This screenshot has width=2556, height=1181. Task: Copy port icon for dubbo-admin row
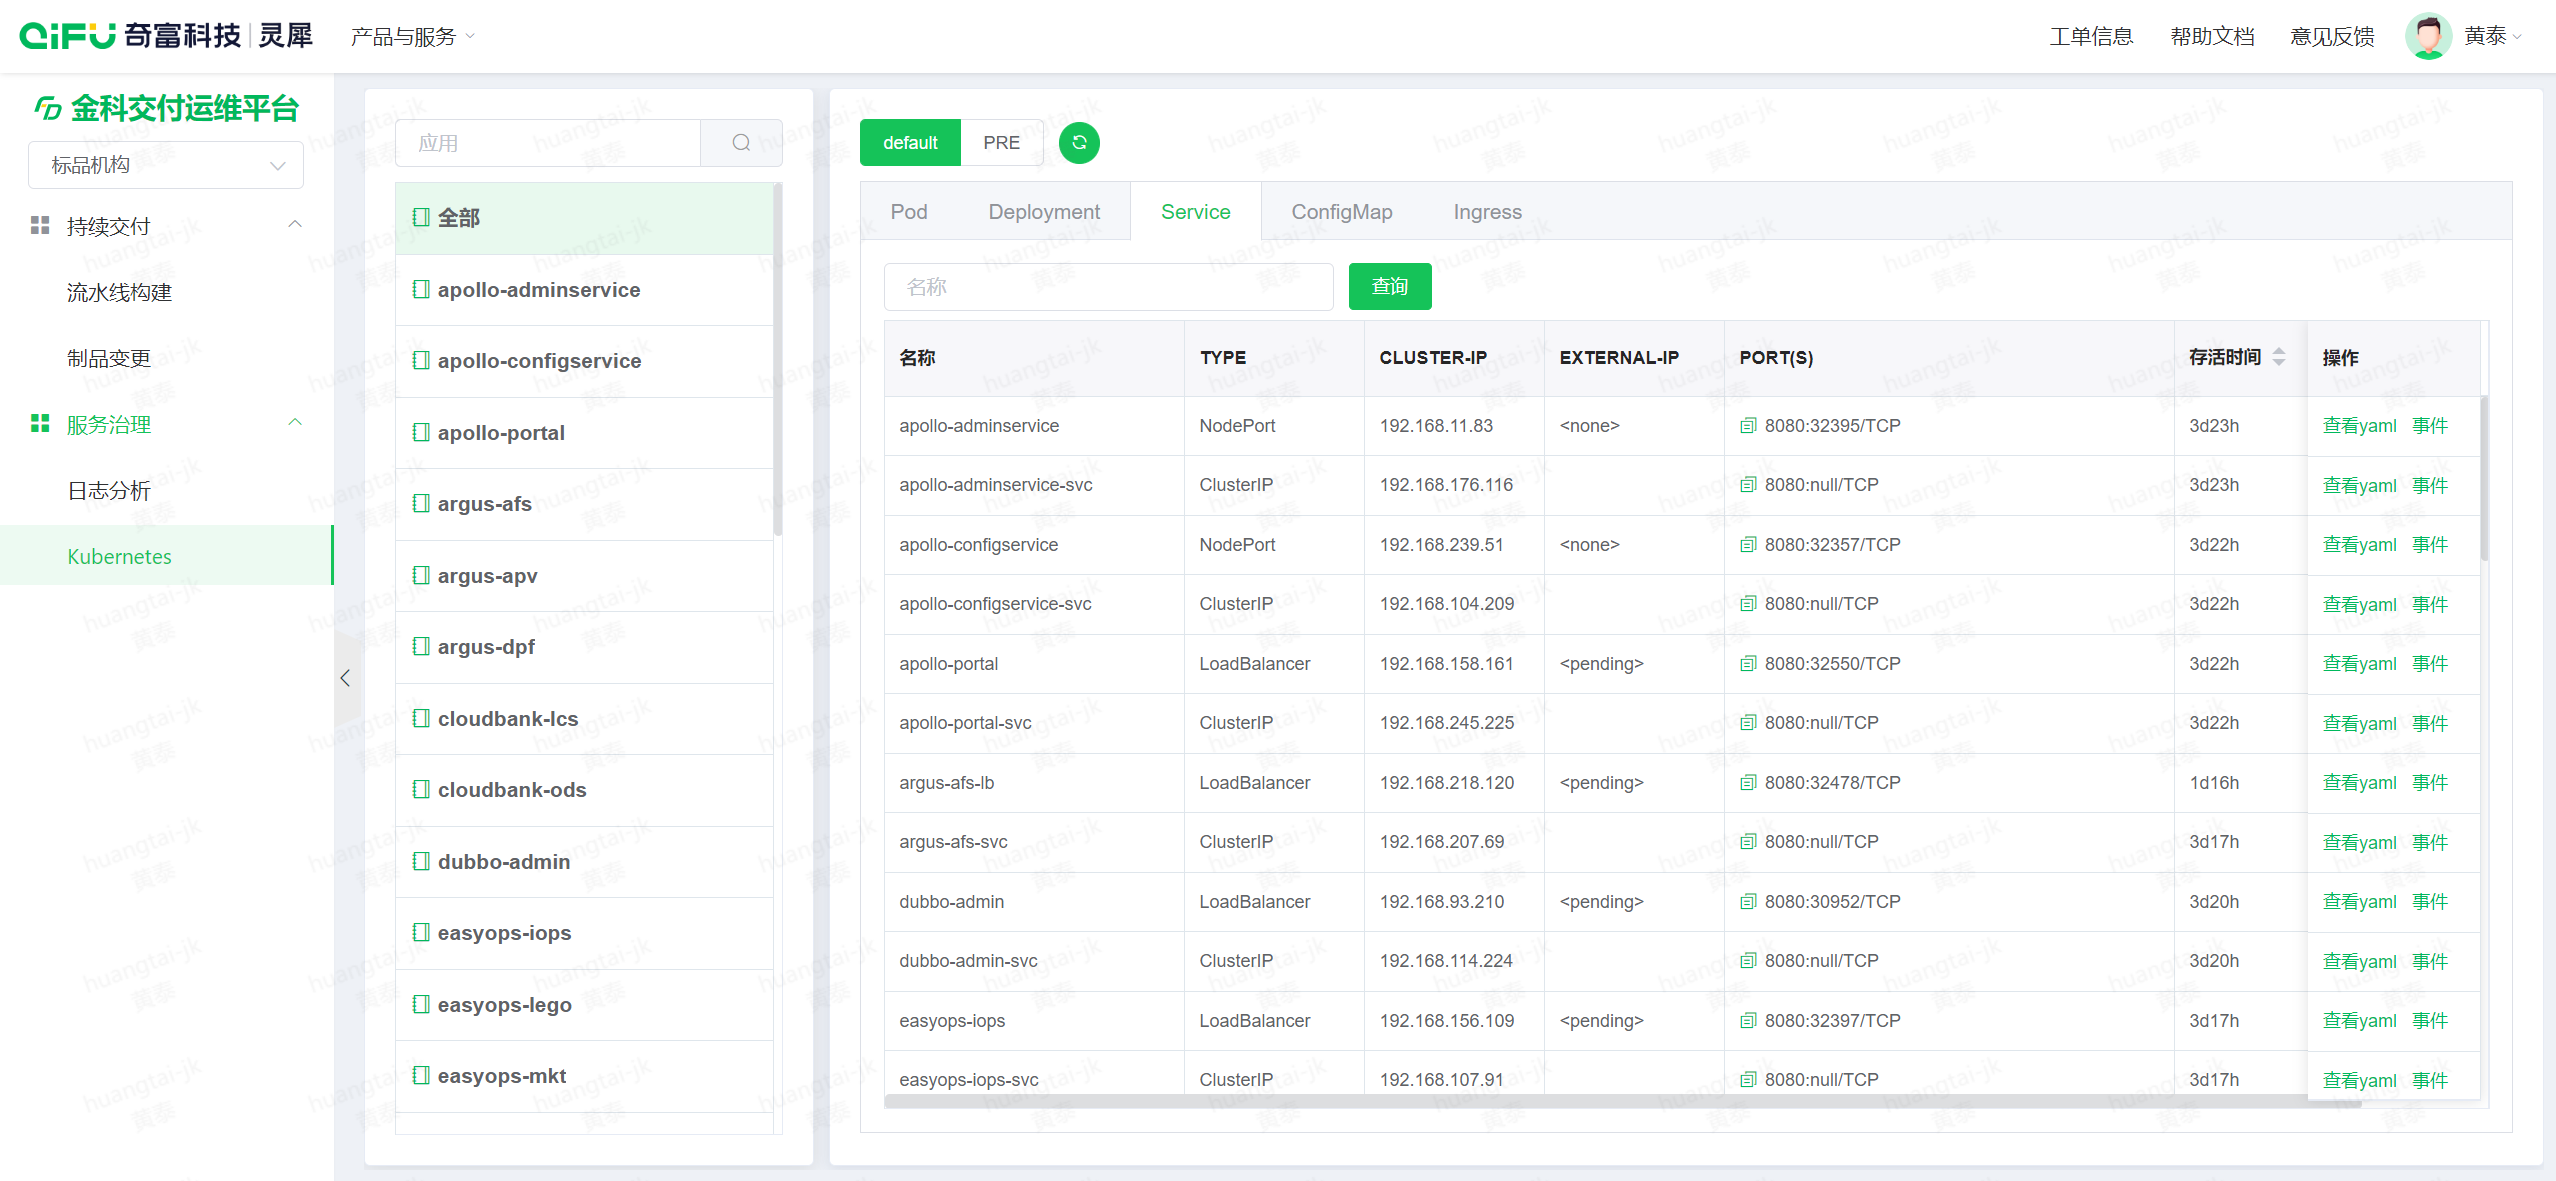(1748, 902)
